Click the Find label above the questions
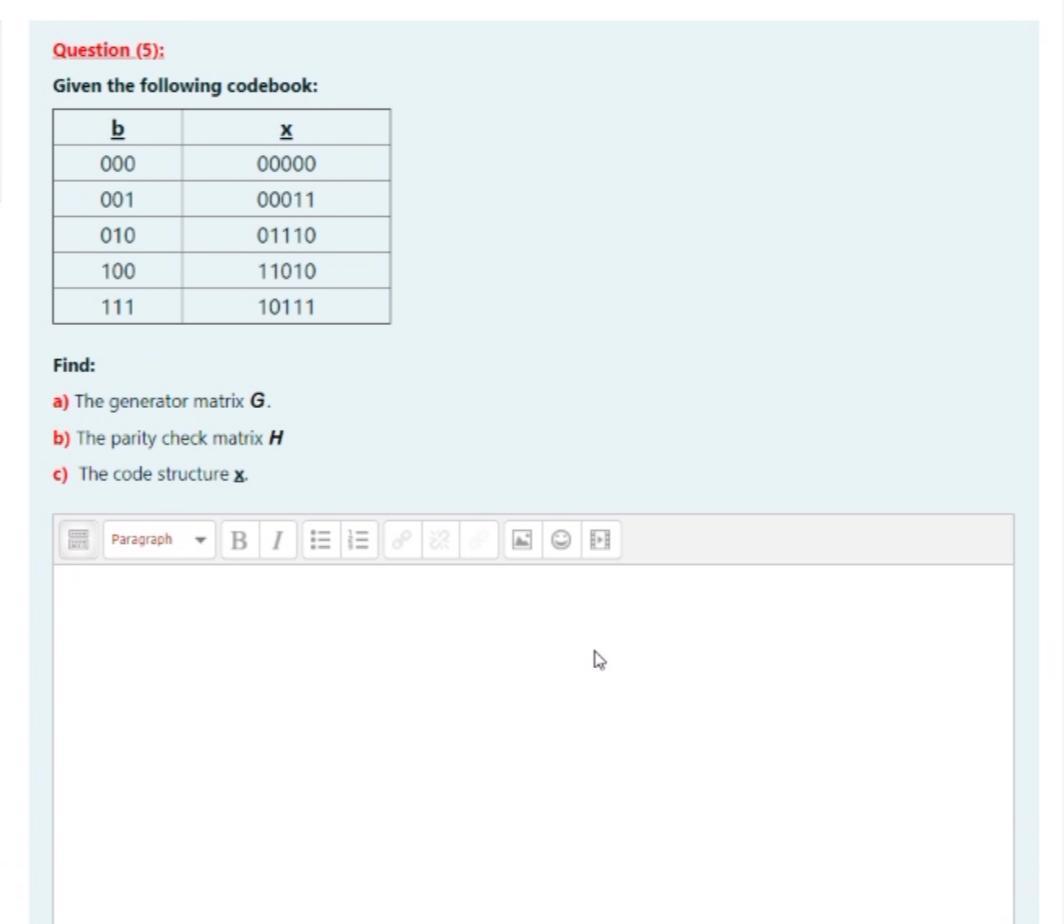Viewport: 1064px width, 924px height. 73,365
